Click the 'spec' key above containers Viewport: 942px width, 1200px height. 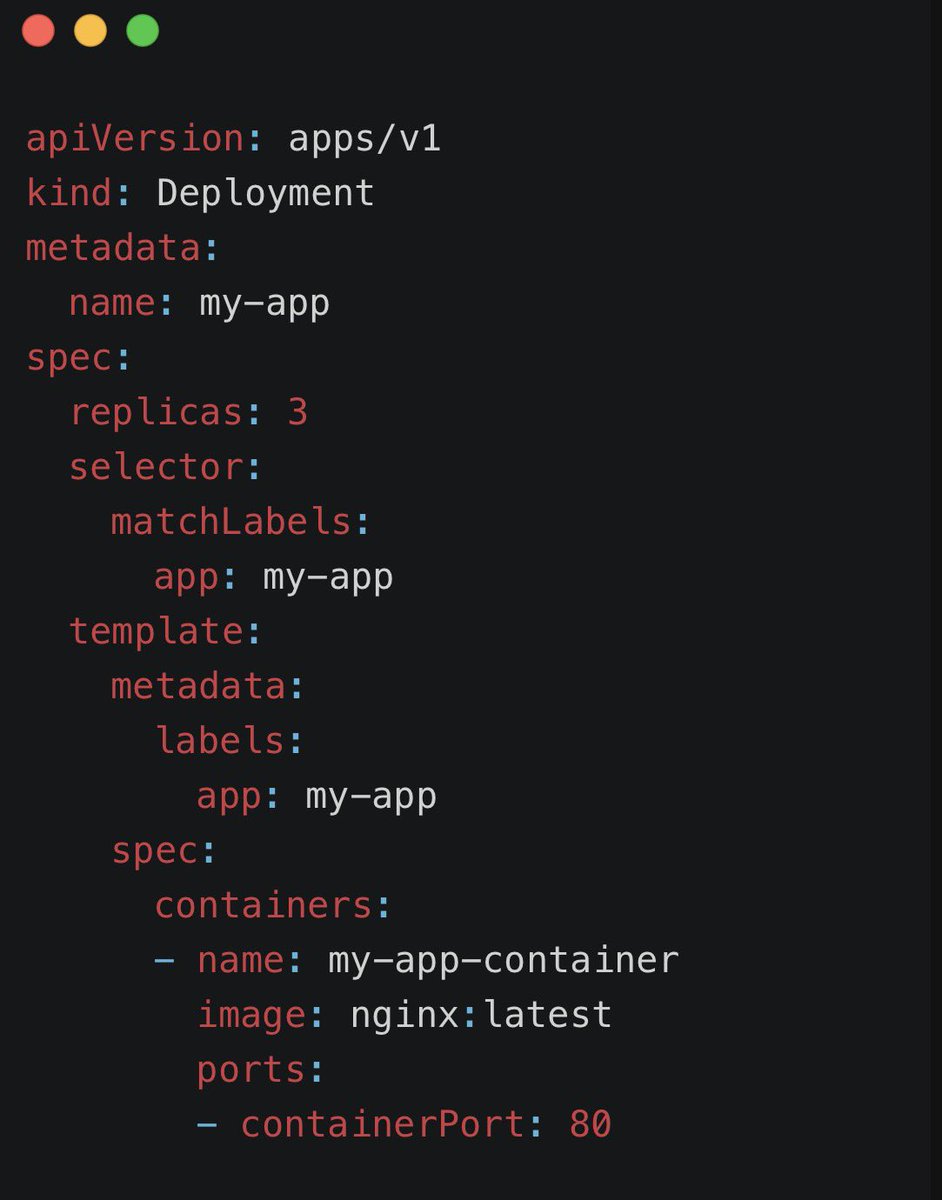coord(155,851)
